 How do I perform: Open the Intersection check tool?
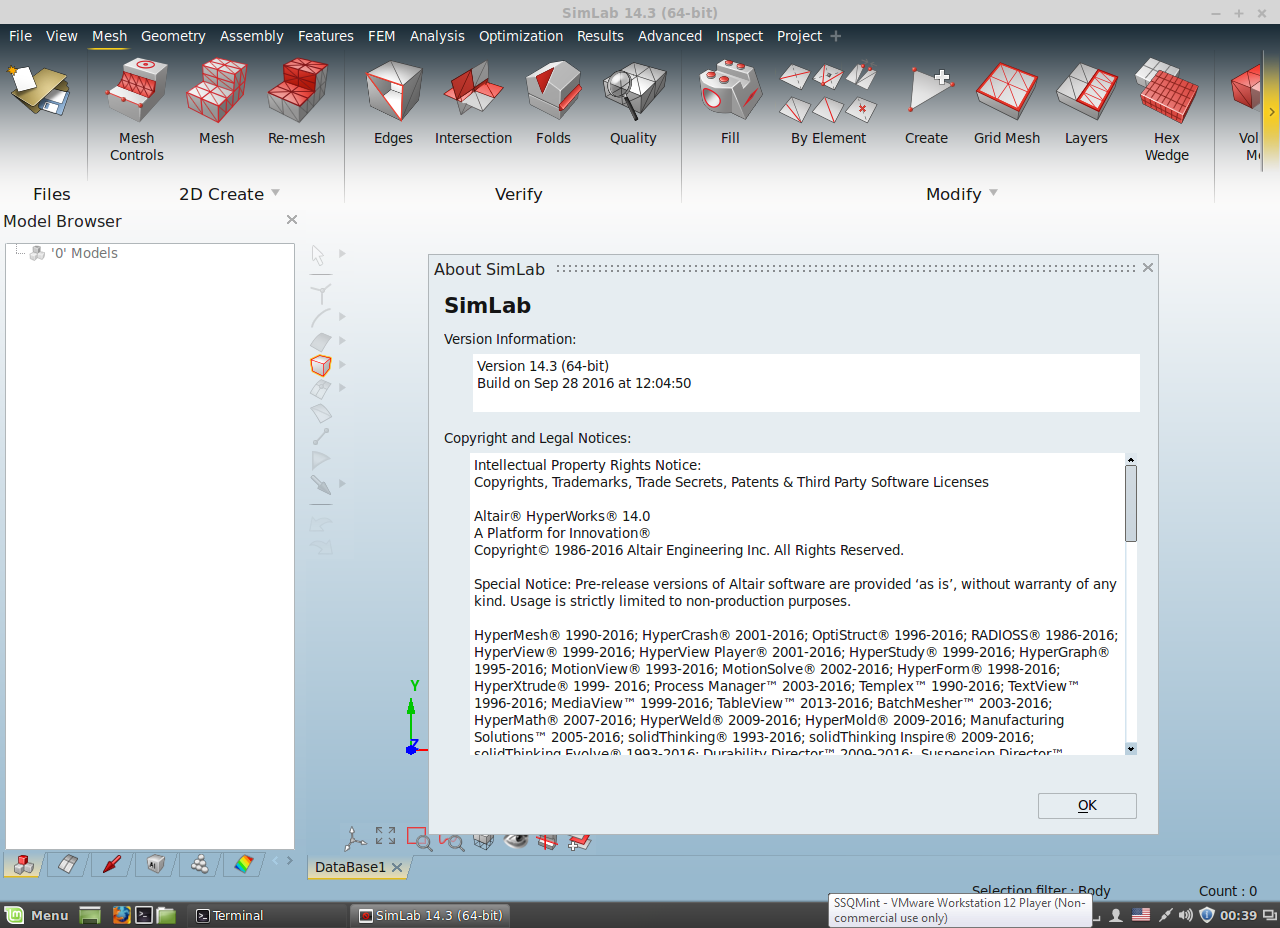click(x=473, y=102)
